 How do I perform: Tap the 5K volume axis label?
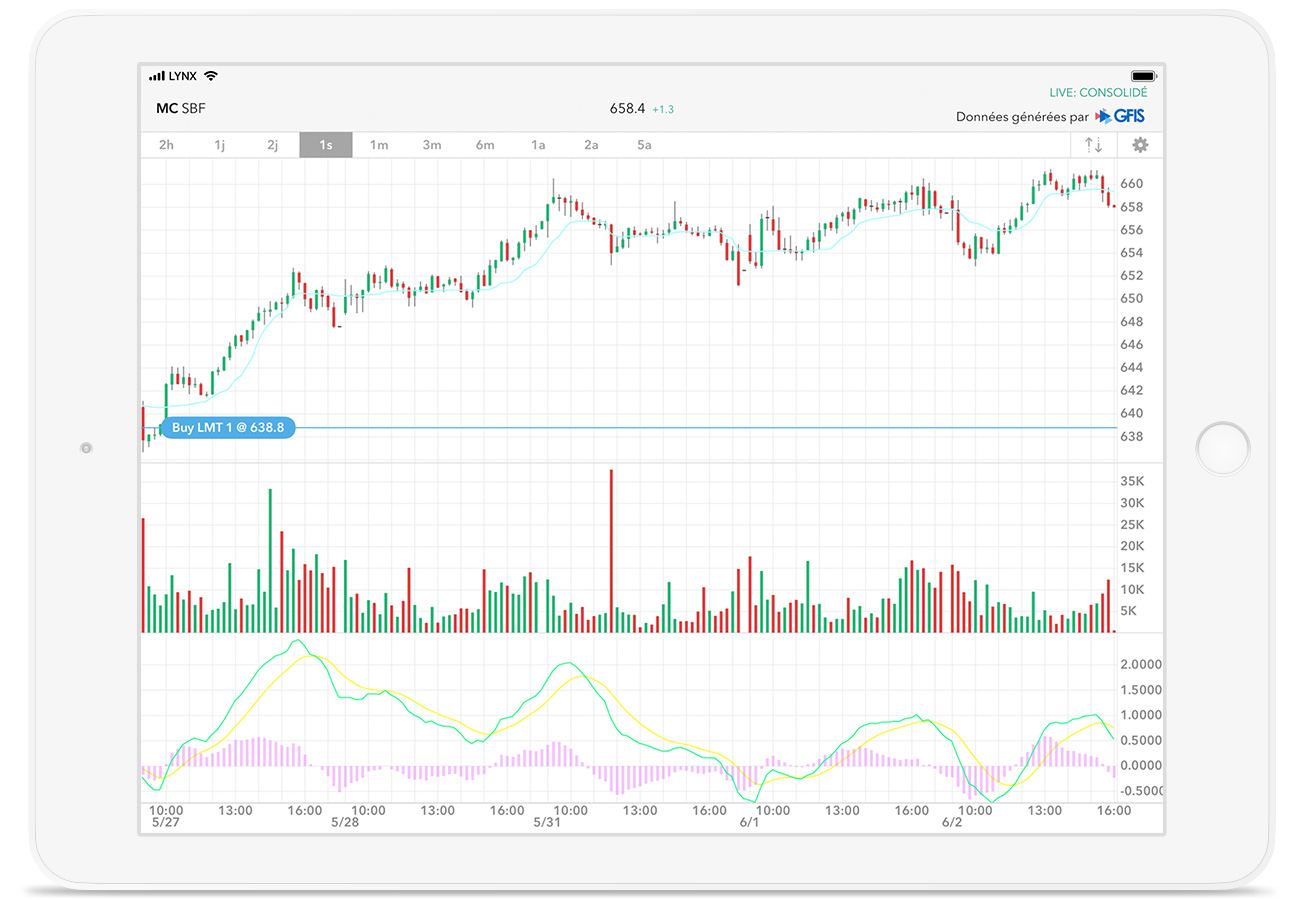(1128, 611)
